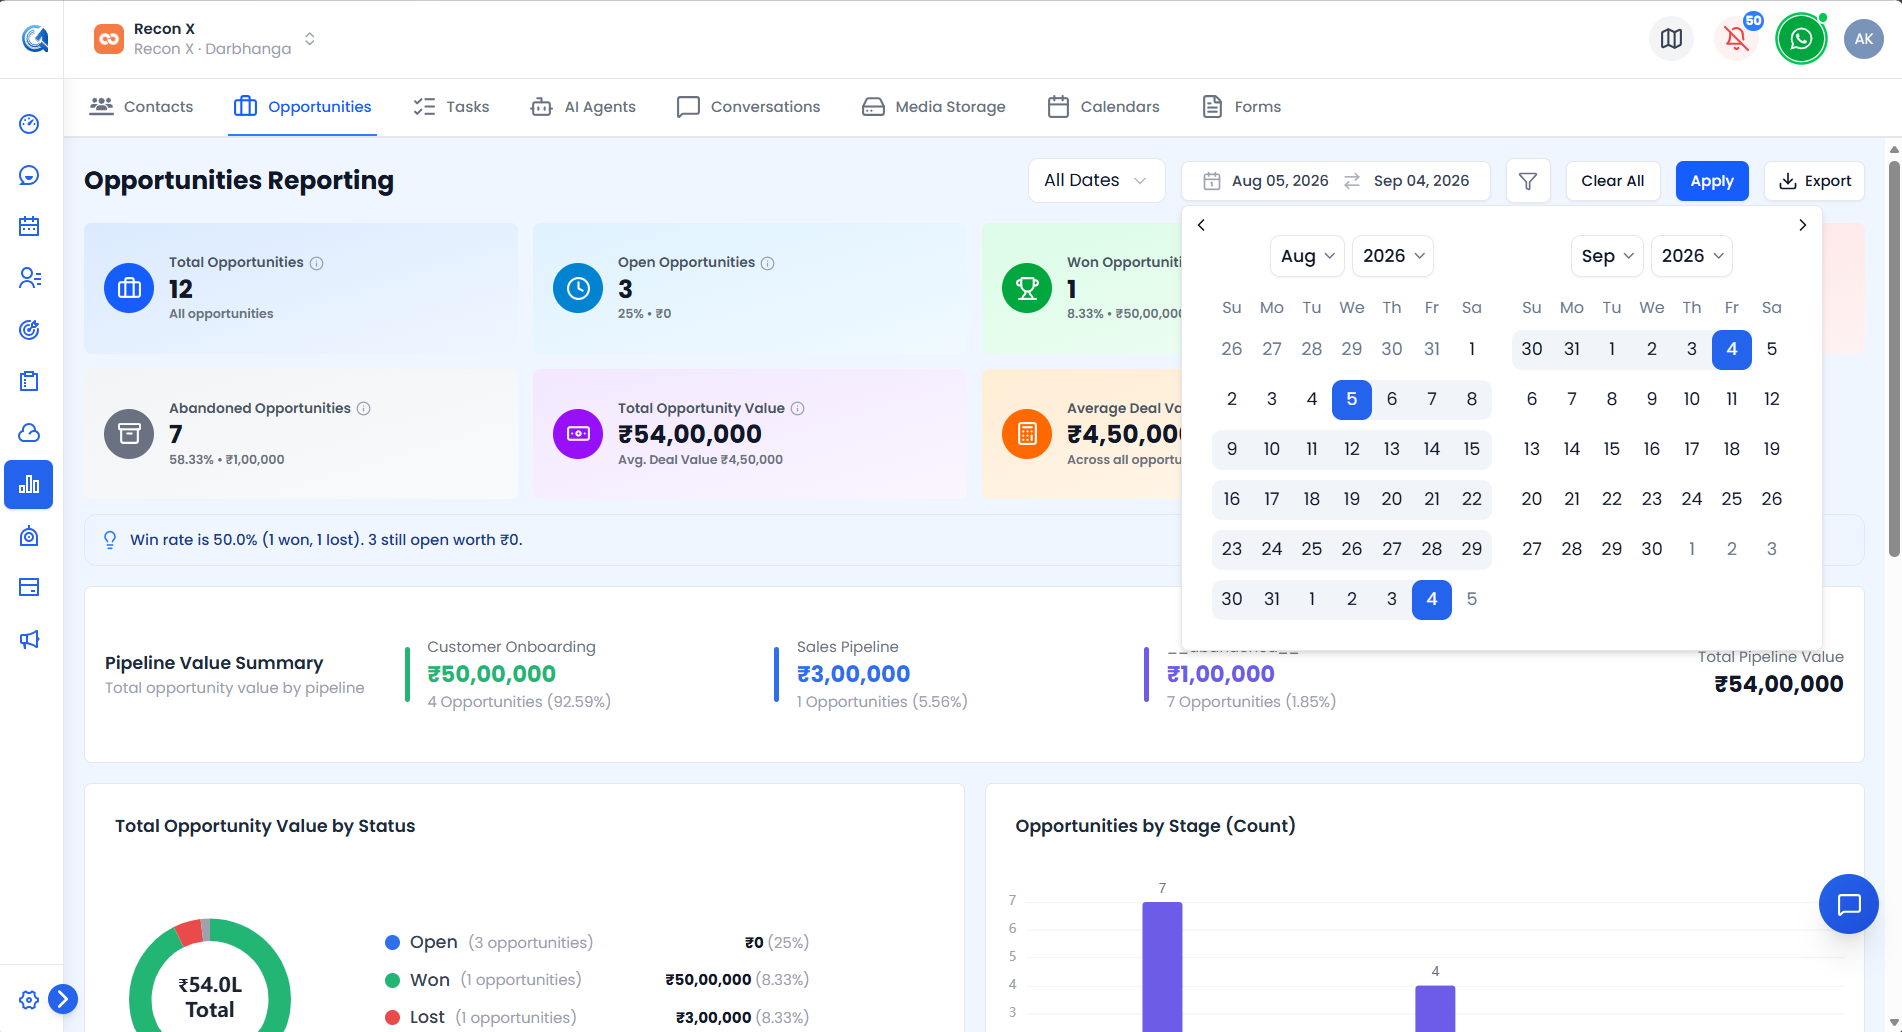The height and width of the screenshot is (1032, 1902).
Task: Open the Forms tab
Action: click(1241, 107)
